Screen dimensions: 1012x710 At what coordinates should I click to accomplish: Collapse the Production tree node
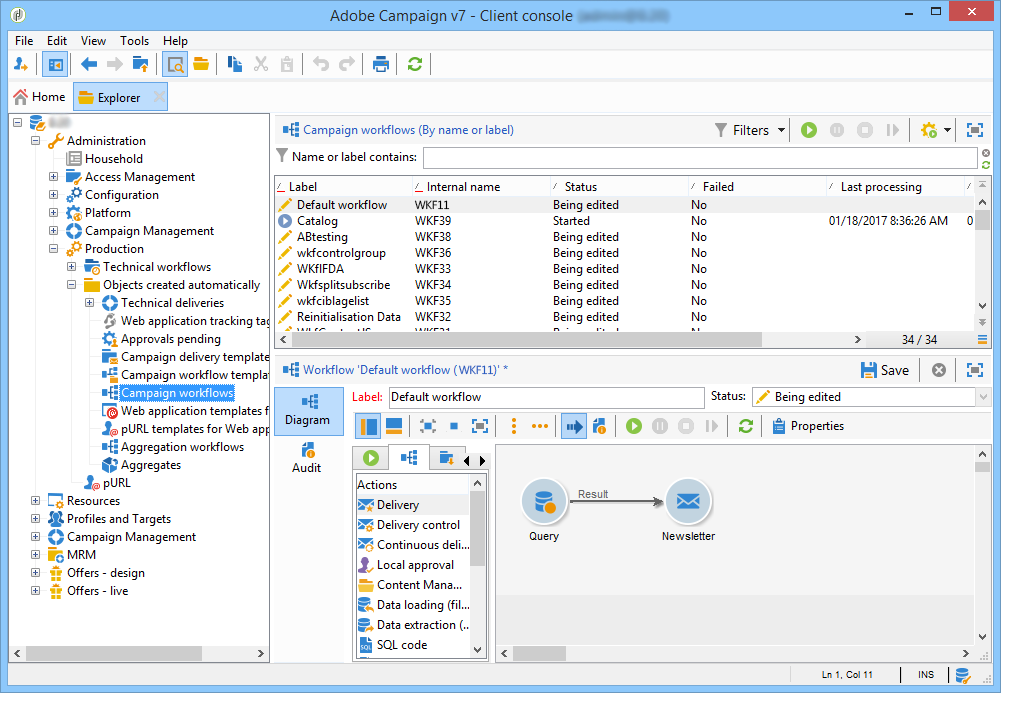click(54, 249)
